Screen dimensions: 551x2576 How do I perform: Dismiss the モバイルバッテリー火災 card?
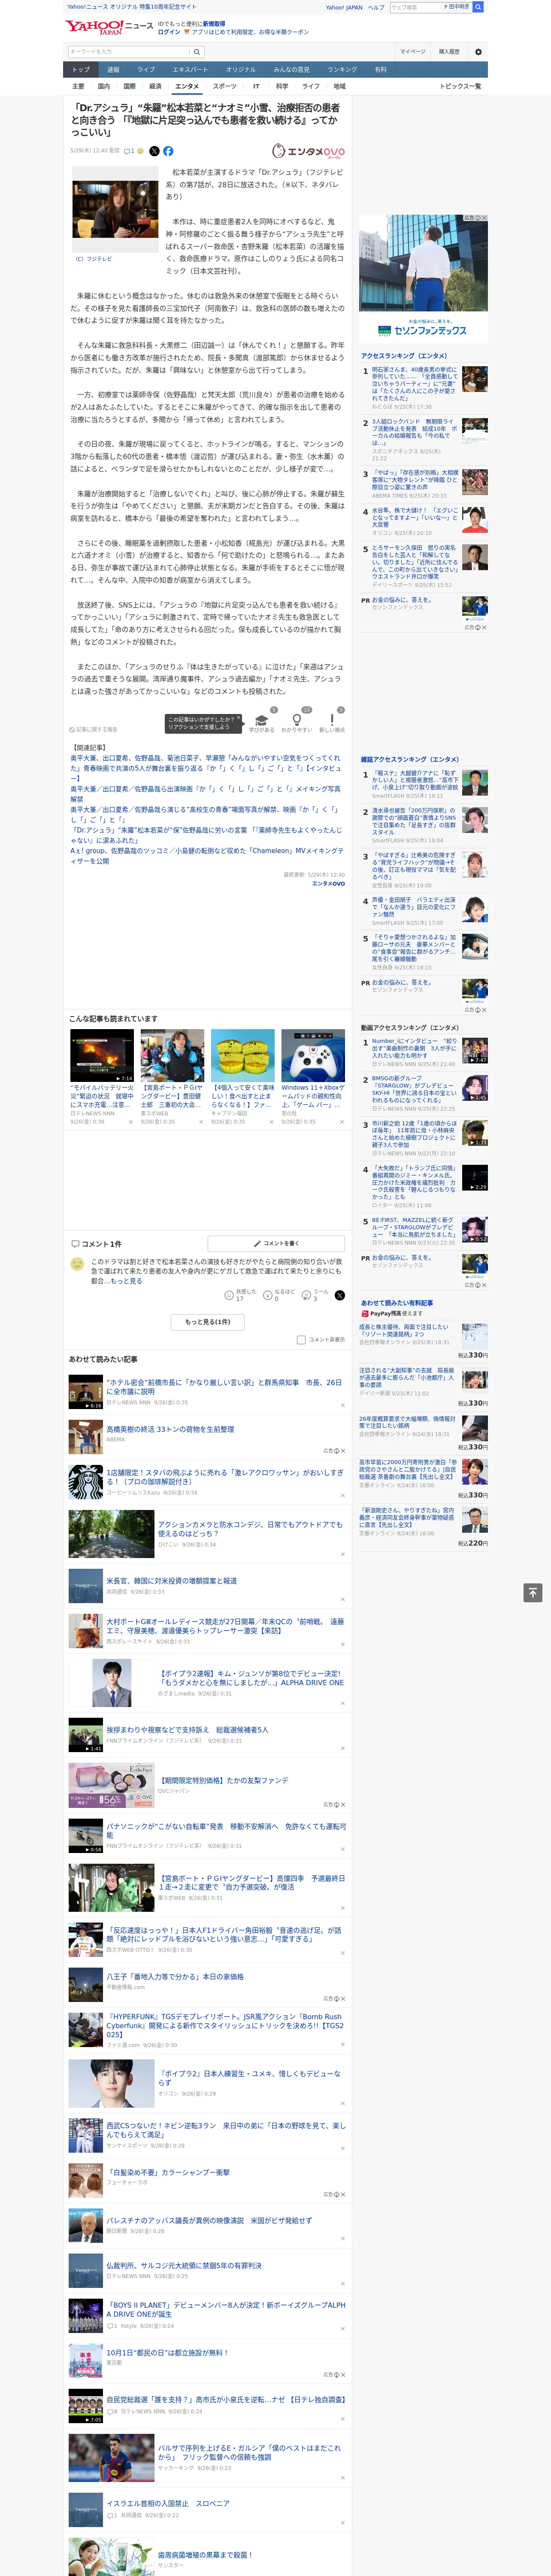click(130, 1122)
